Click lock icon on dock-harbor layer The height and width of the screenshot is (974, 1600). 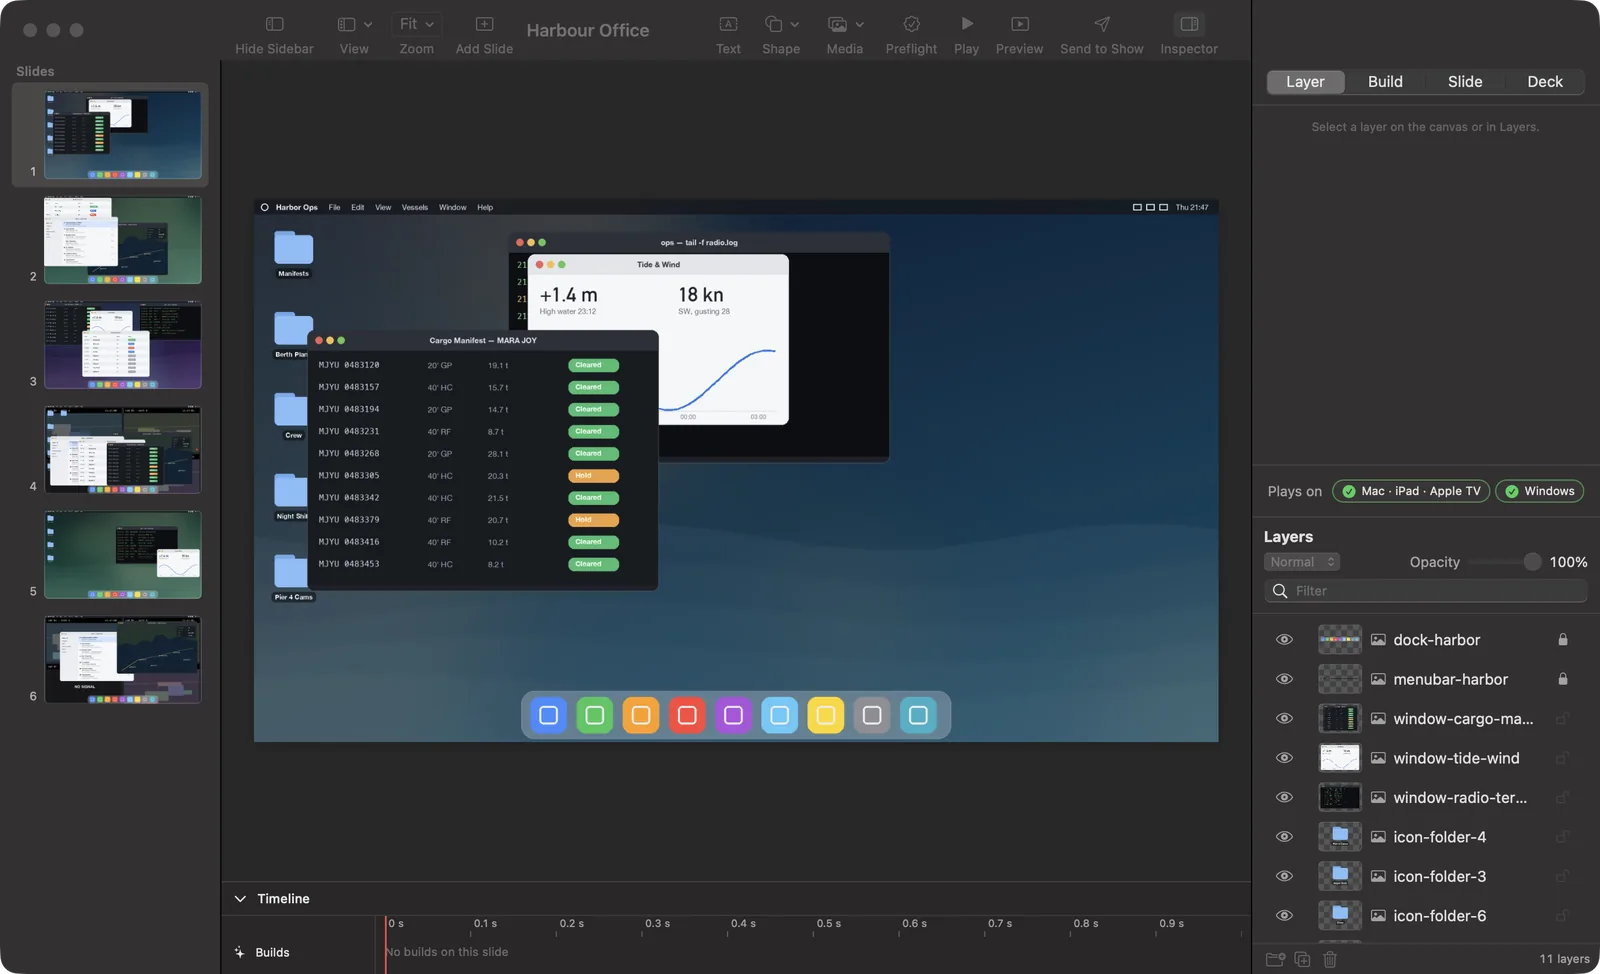coord(1562,640)
